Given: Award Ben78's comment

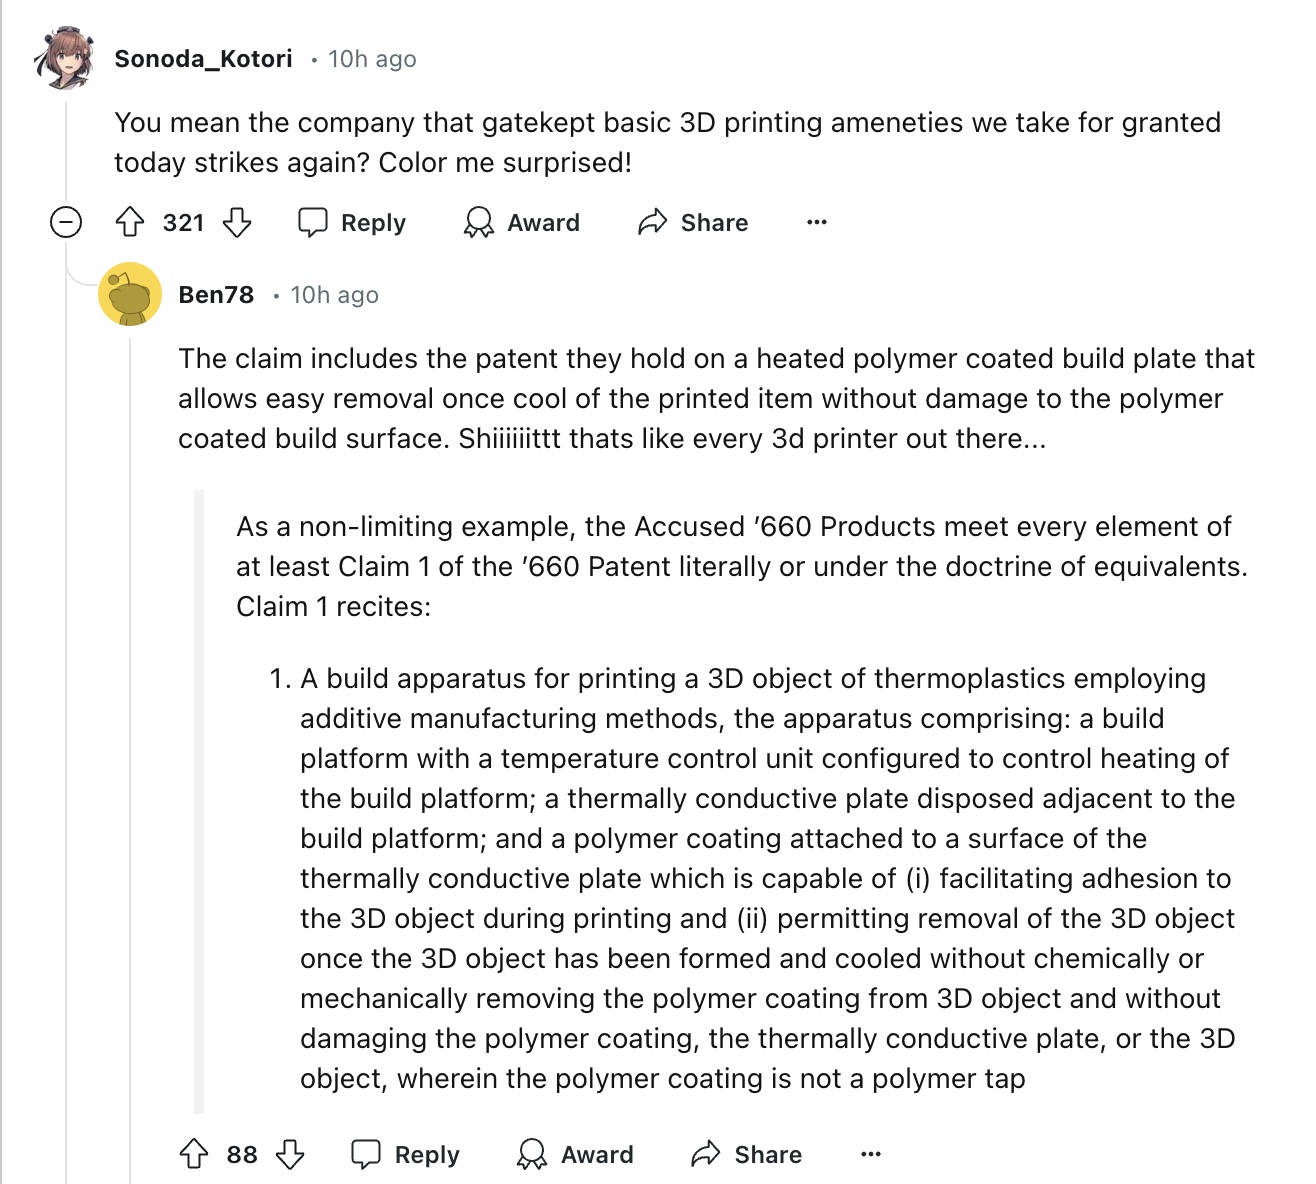Looking at the screenshot, I should (576, 1154).
